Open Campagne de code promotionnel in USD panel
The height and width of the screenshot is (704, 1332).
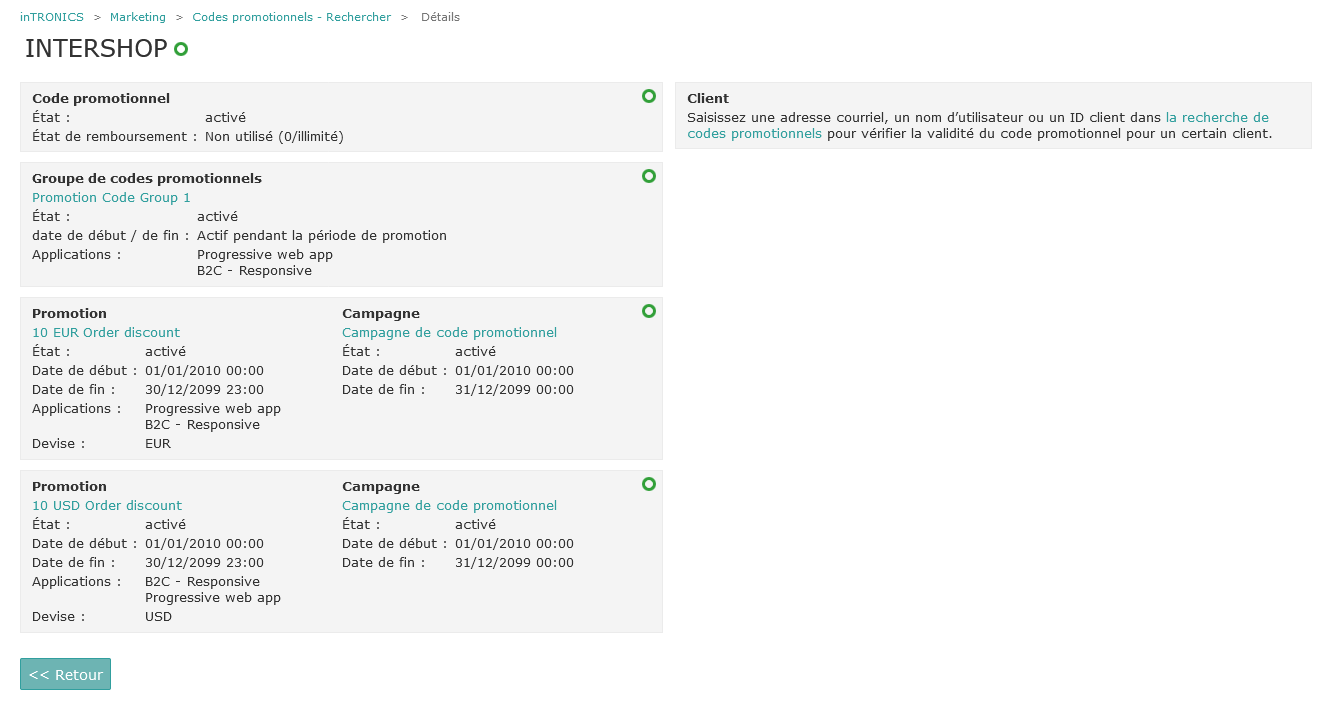(449, 505)
